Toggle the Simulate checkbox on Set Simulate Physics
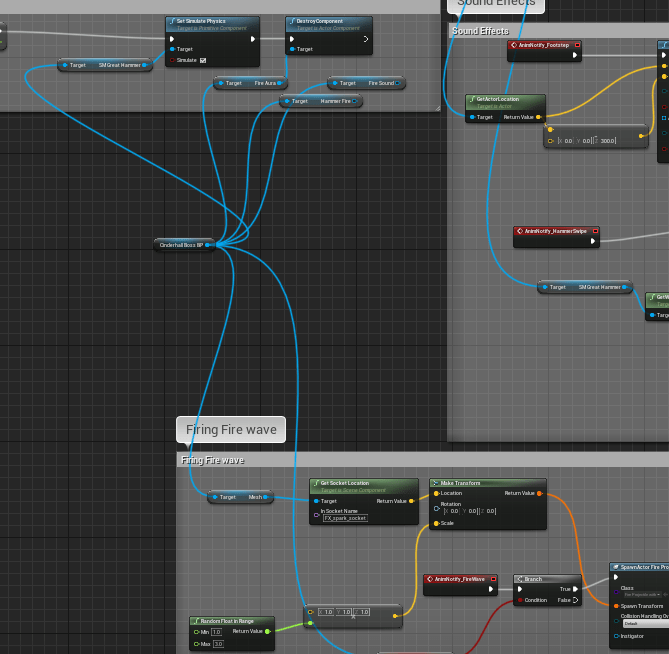 (203, 60)
